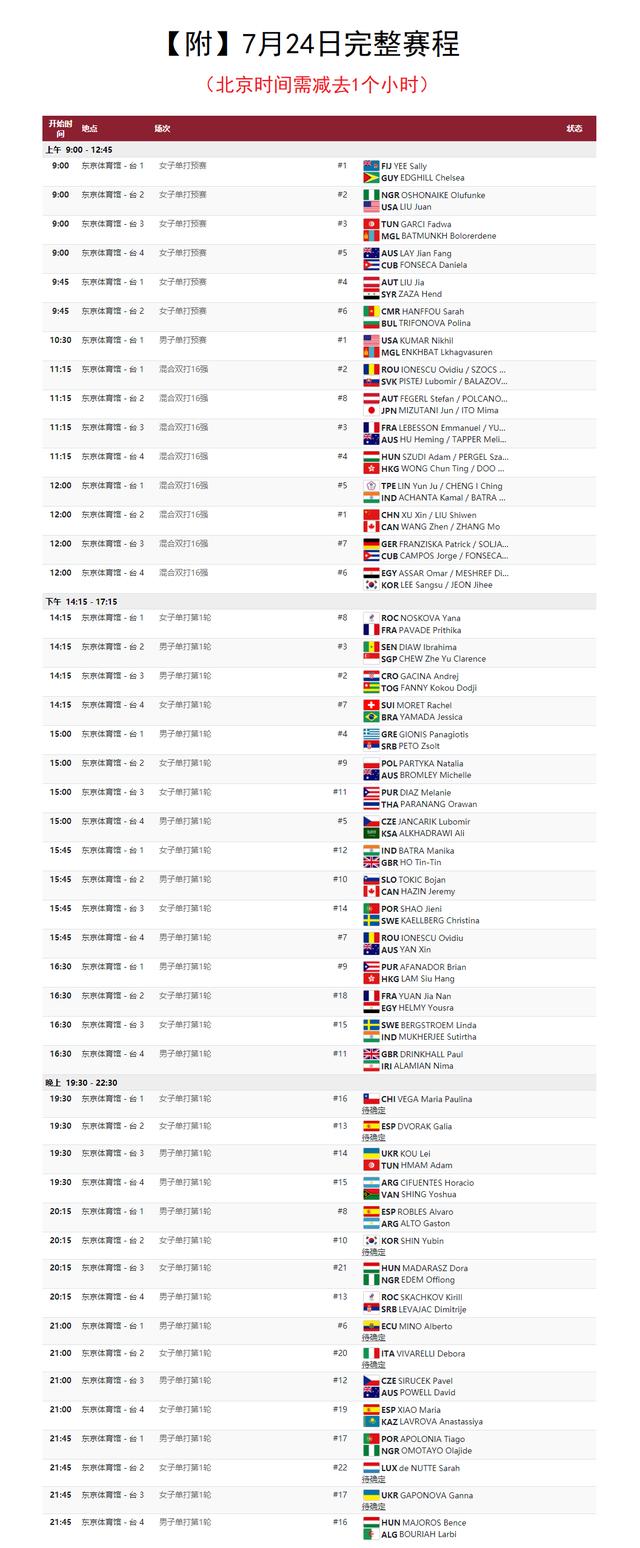Select the Swiss flag next to MORET Rachel
The width and height of the screenshot is (640, 1548).
click(371, 705)
